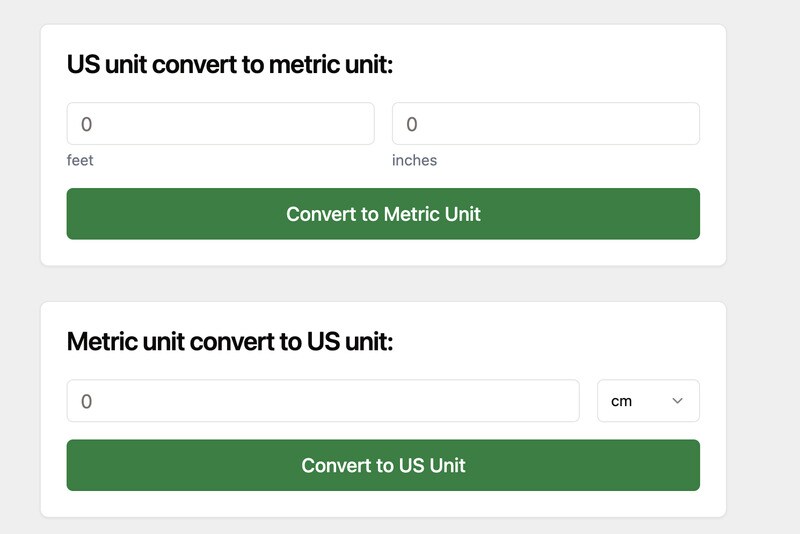Click the chevron arrow beside cm
Screen dimensions: 800x534
pos(677,401)
